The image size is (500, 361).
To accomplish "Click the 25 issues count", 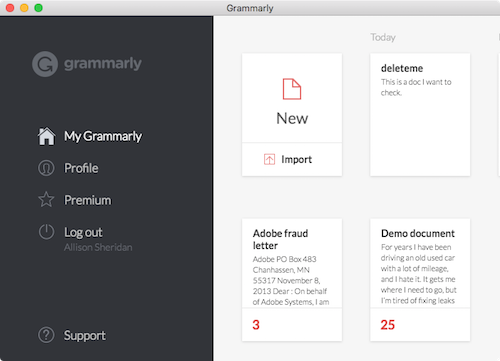I will [388, 325].
